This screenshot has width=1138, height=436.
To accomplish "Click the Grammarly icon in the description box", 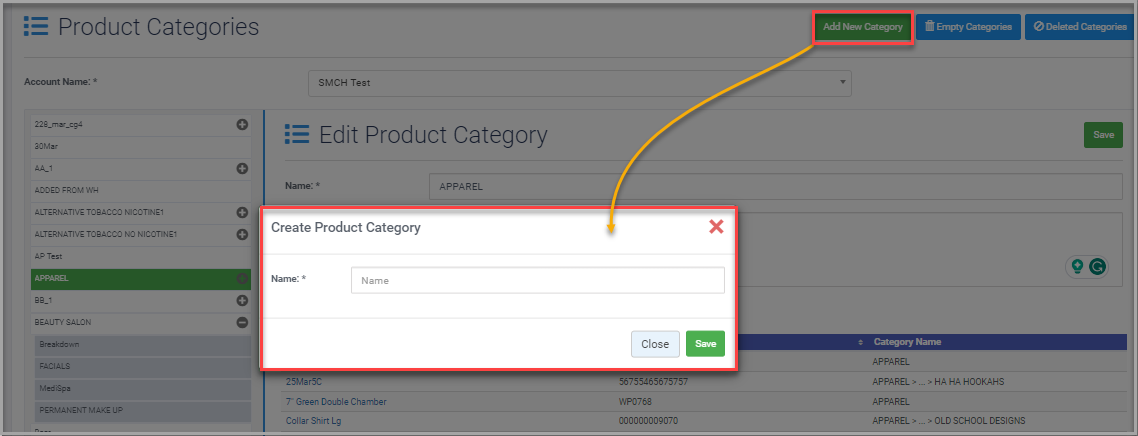I will point(1098,267).
